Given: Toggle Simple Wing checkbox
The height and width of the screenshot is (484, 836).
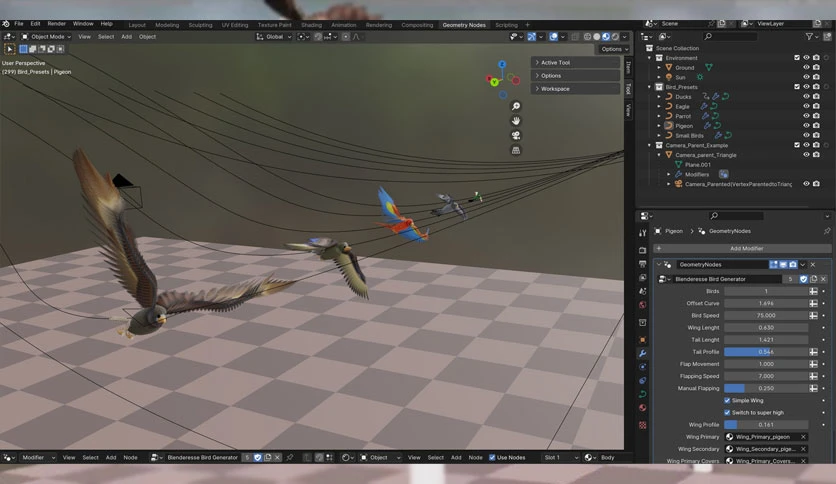Looking at the screenshot, I should click(x=727, y=400).
